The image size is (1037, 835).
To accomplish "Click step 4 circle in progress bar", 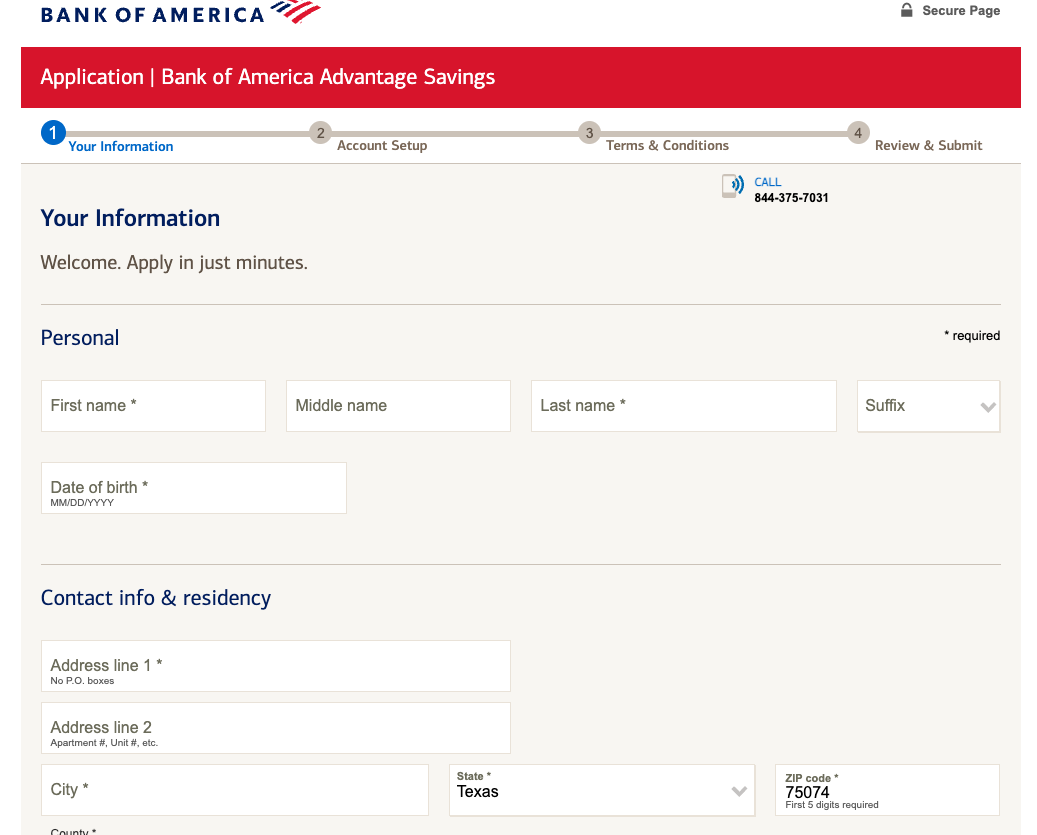I will 858,133.
